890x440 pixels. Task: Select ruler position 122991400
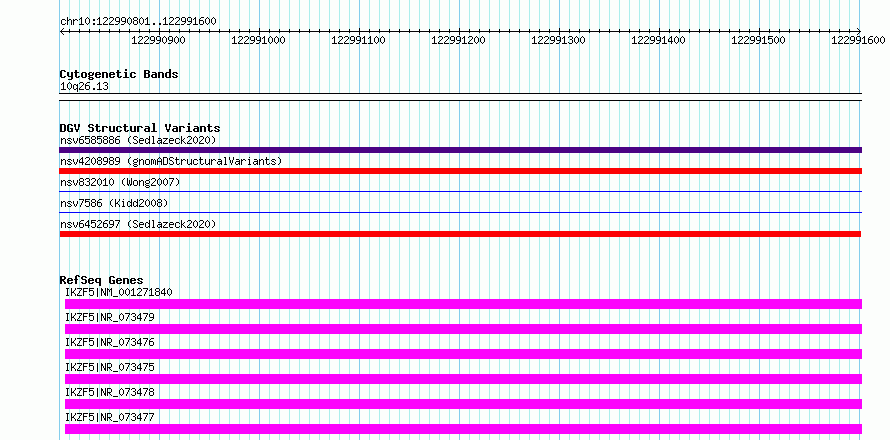click(658, 40)
